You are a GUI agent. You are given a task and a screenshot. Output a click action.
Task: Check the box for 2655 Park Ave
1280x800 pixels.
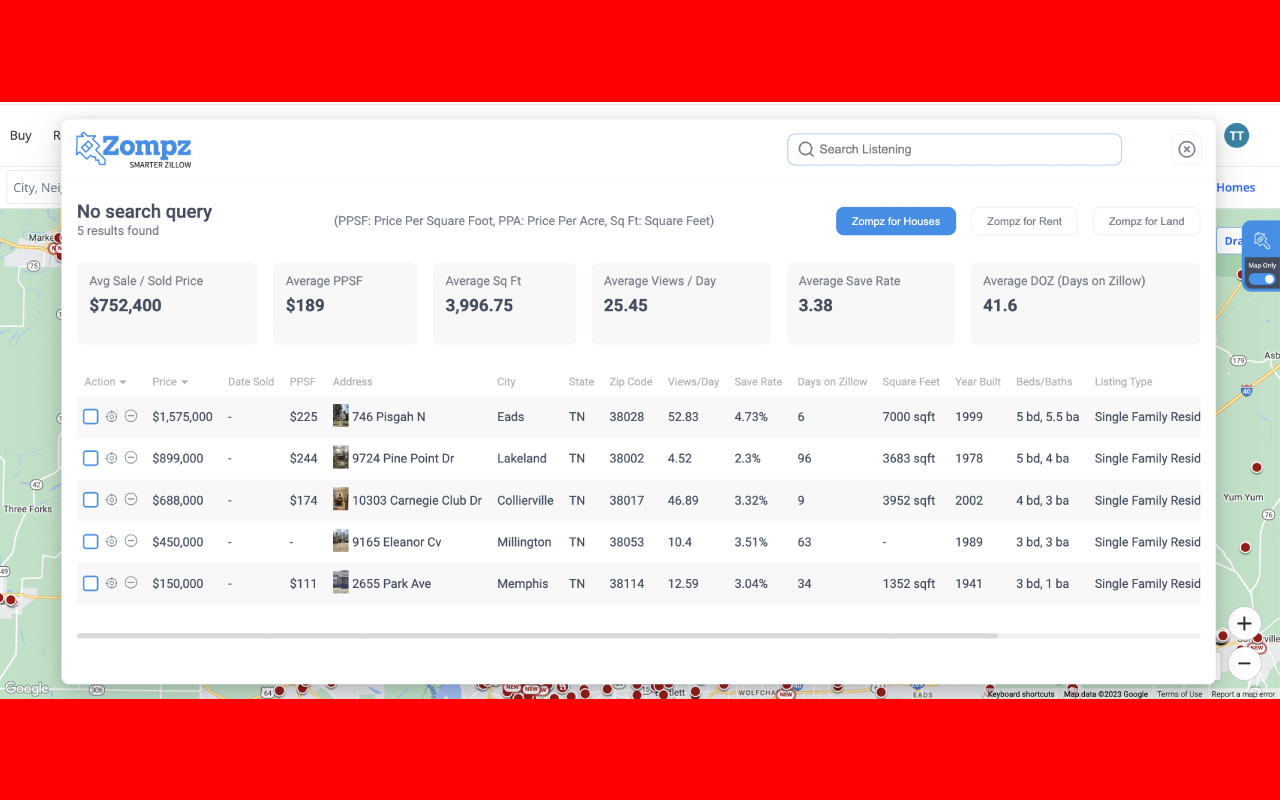pyautogui.click(x=90, y=583)
